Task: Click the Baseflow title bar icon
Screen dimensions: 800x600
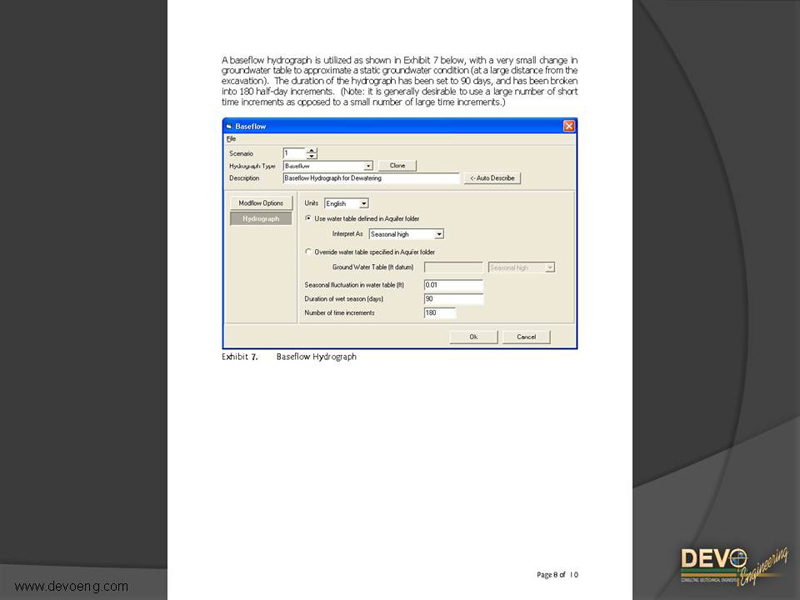Action: click(229, 126)
